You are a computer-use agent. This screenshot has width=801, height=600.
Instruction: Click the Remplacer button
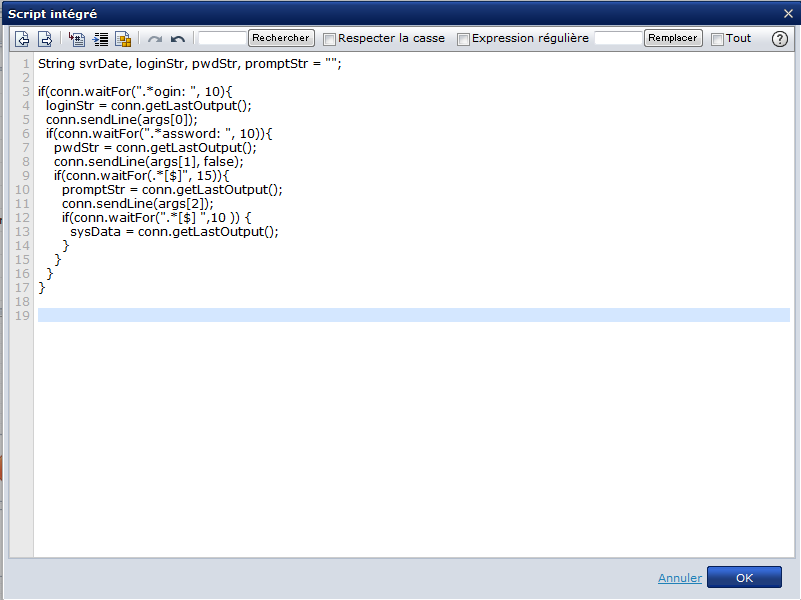point(673,38)
